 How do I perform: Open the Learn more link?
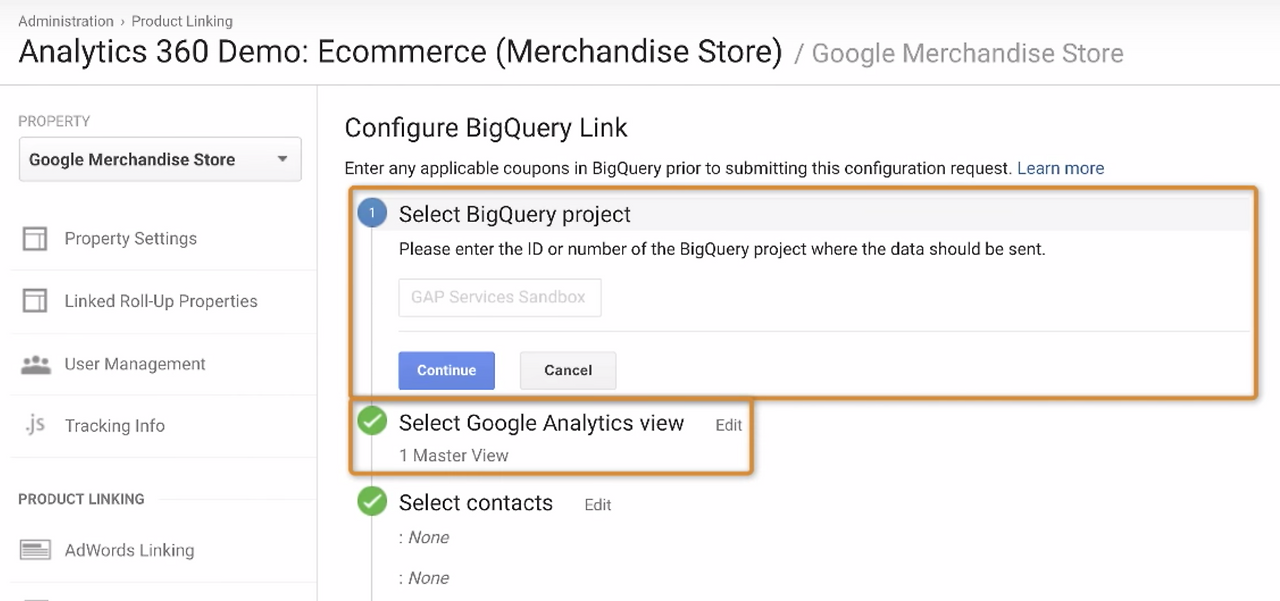[1060, 168]
